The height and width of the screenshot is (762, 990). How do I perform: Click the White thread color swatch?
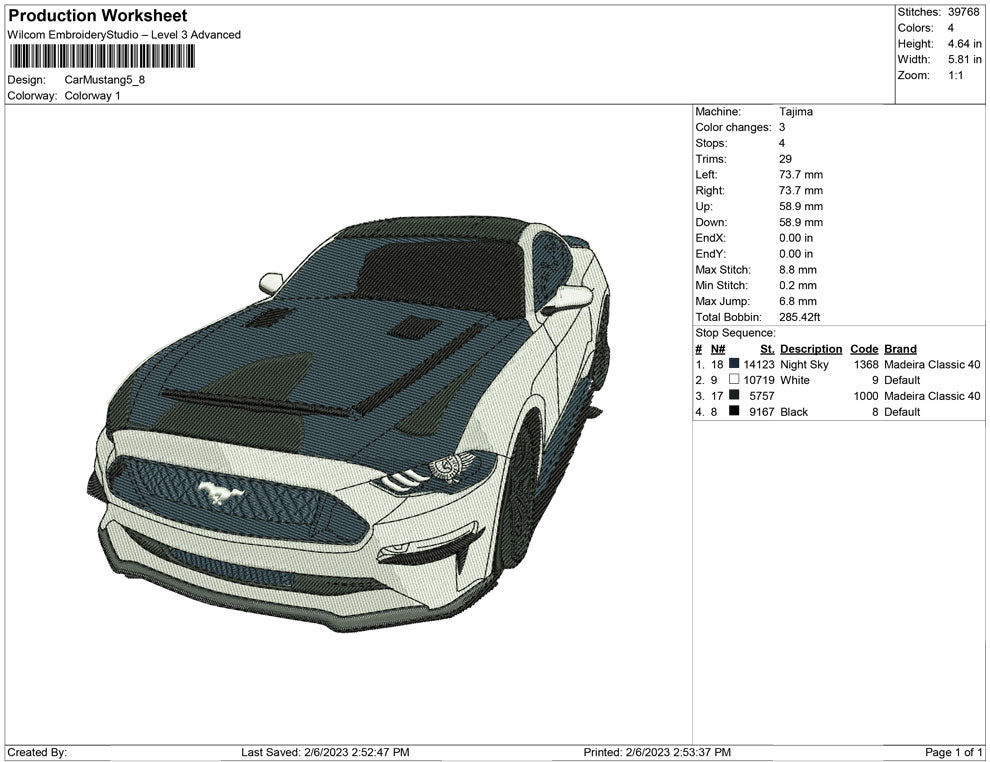click(734, 381)
